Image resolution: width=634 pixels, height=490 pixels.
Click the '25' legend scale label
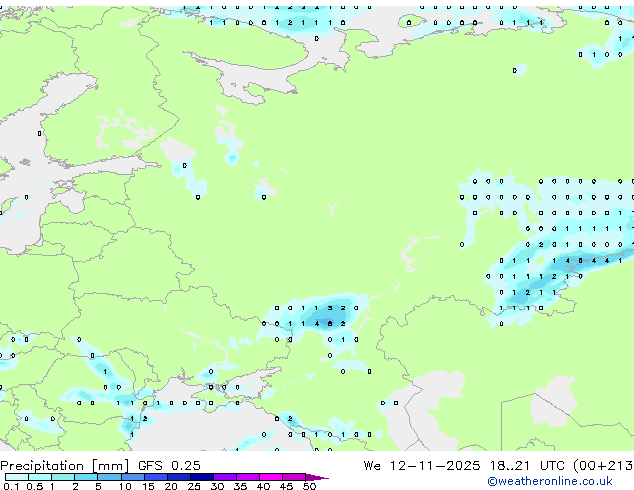click(x=194, y=486)
